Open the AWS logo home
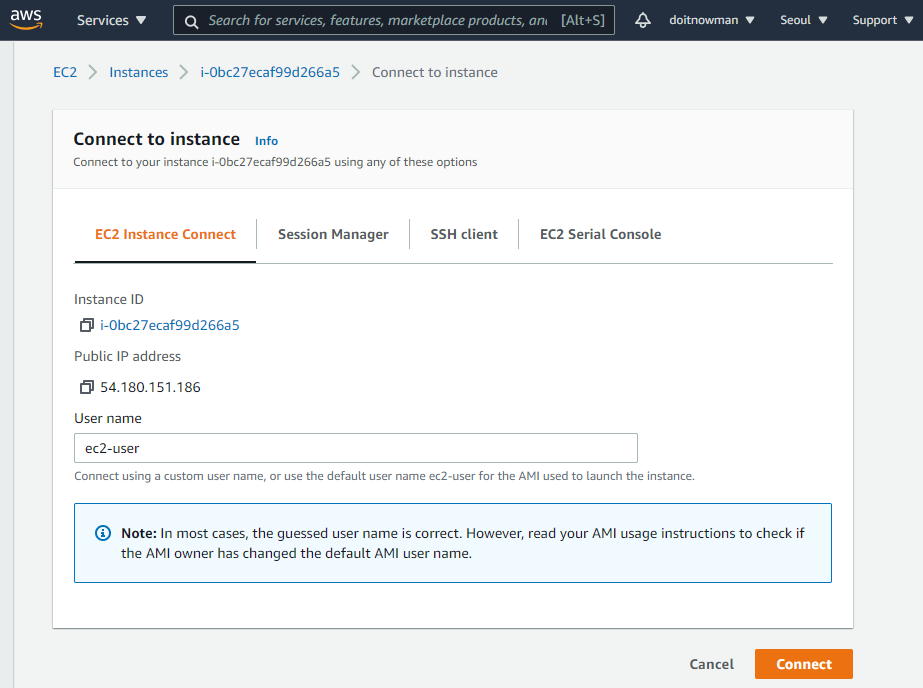 tap(26, 19)
